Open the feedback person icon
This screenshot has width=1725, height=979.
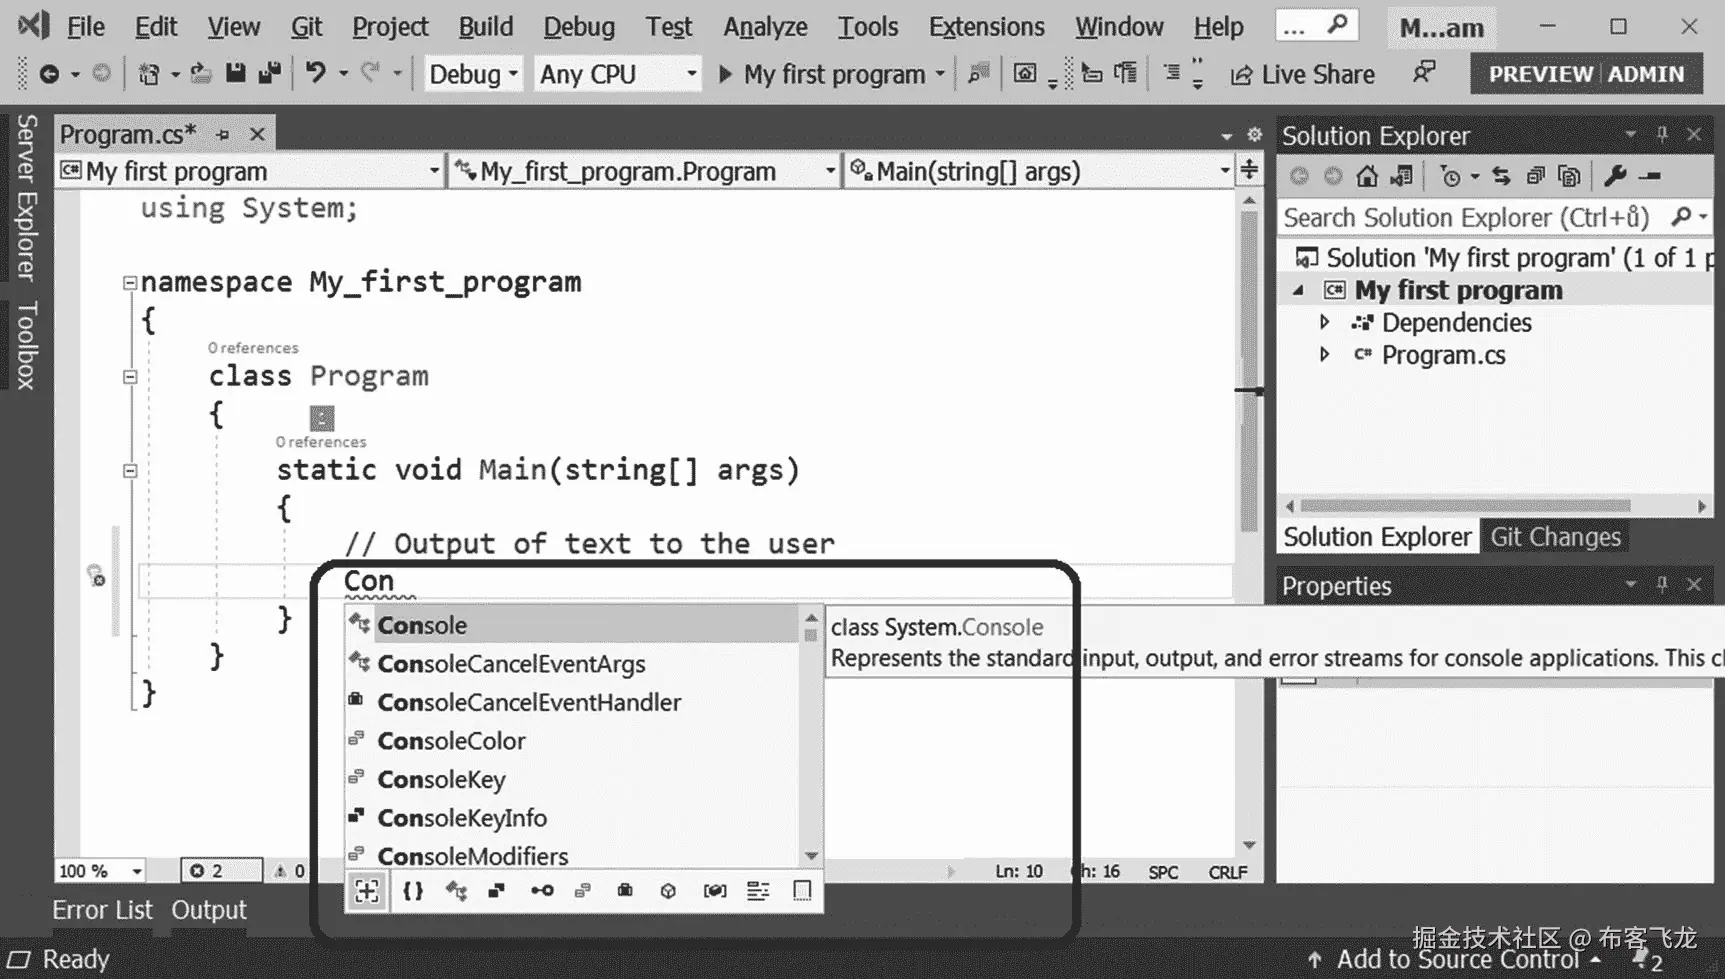(1424, 73)
